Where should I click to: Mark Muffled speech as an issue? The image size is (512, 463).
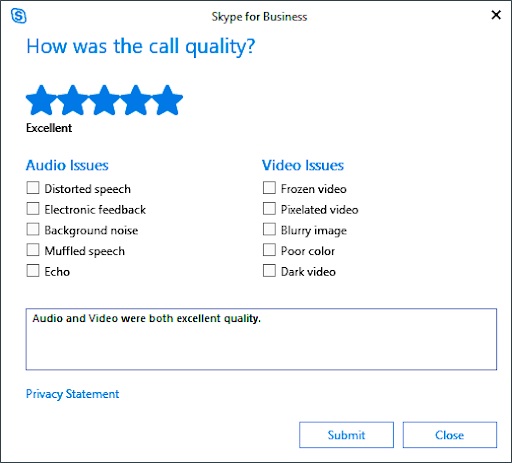coord(33,250)
